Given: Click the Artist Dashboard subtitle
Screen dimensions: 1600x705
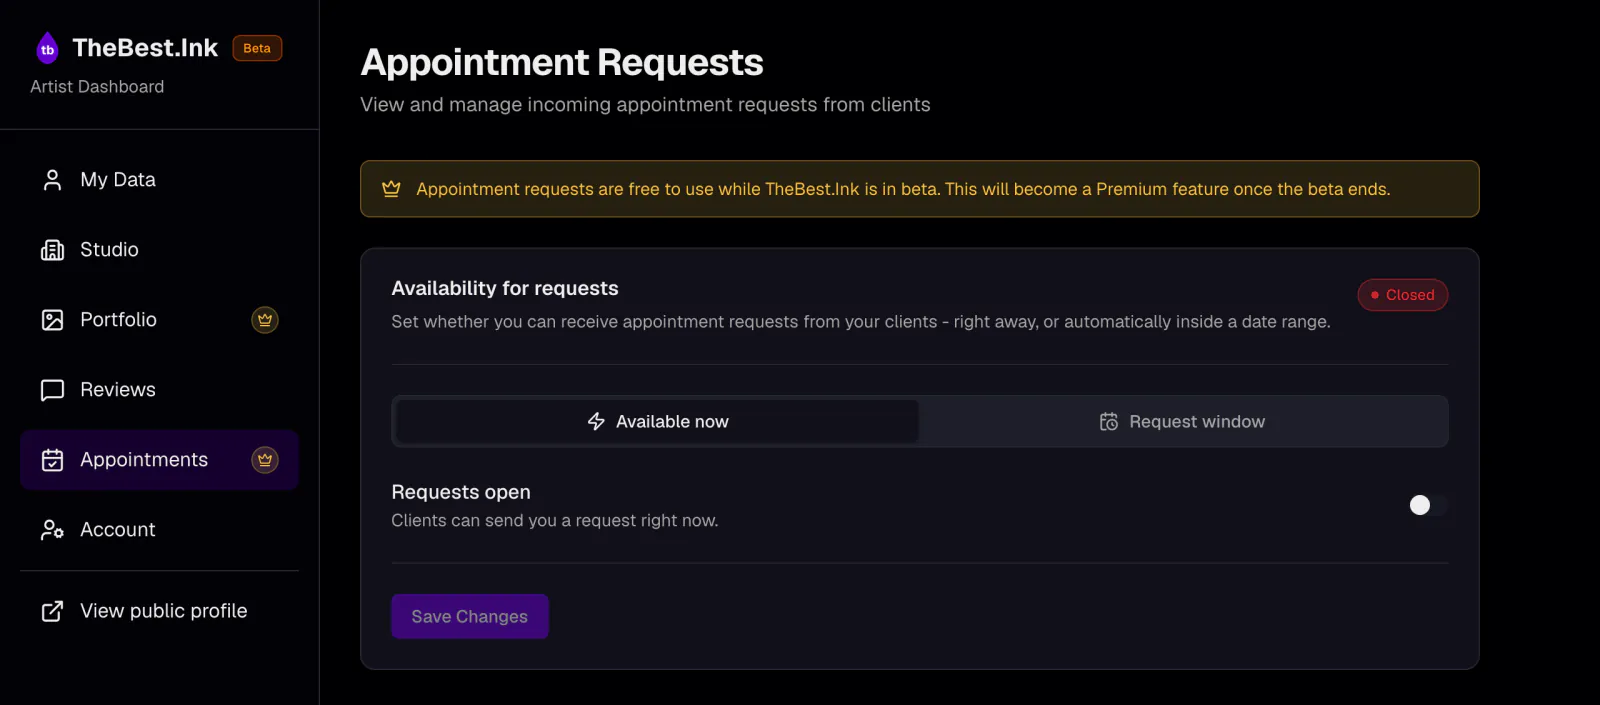Looking at the screenshot, I should (x=97, y=87).
